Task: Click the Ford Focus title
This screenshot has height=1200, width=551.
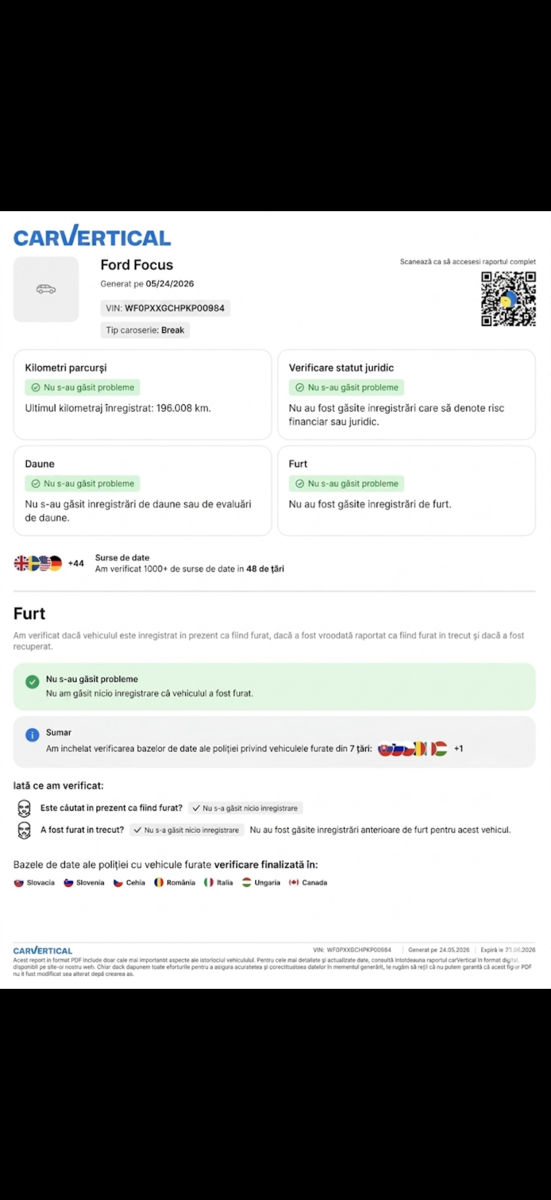Action: point(137,265)
